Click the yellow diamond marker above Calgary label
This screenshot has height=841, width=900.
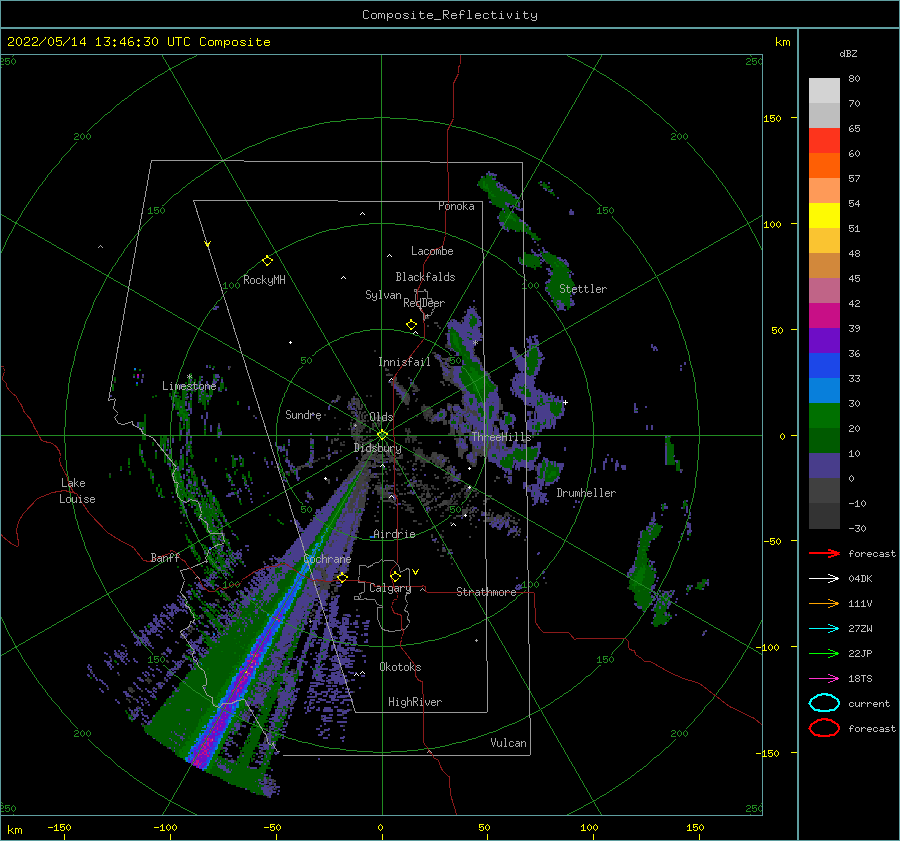[x=395, y=576]
